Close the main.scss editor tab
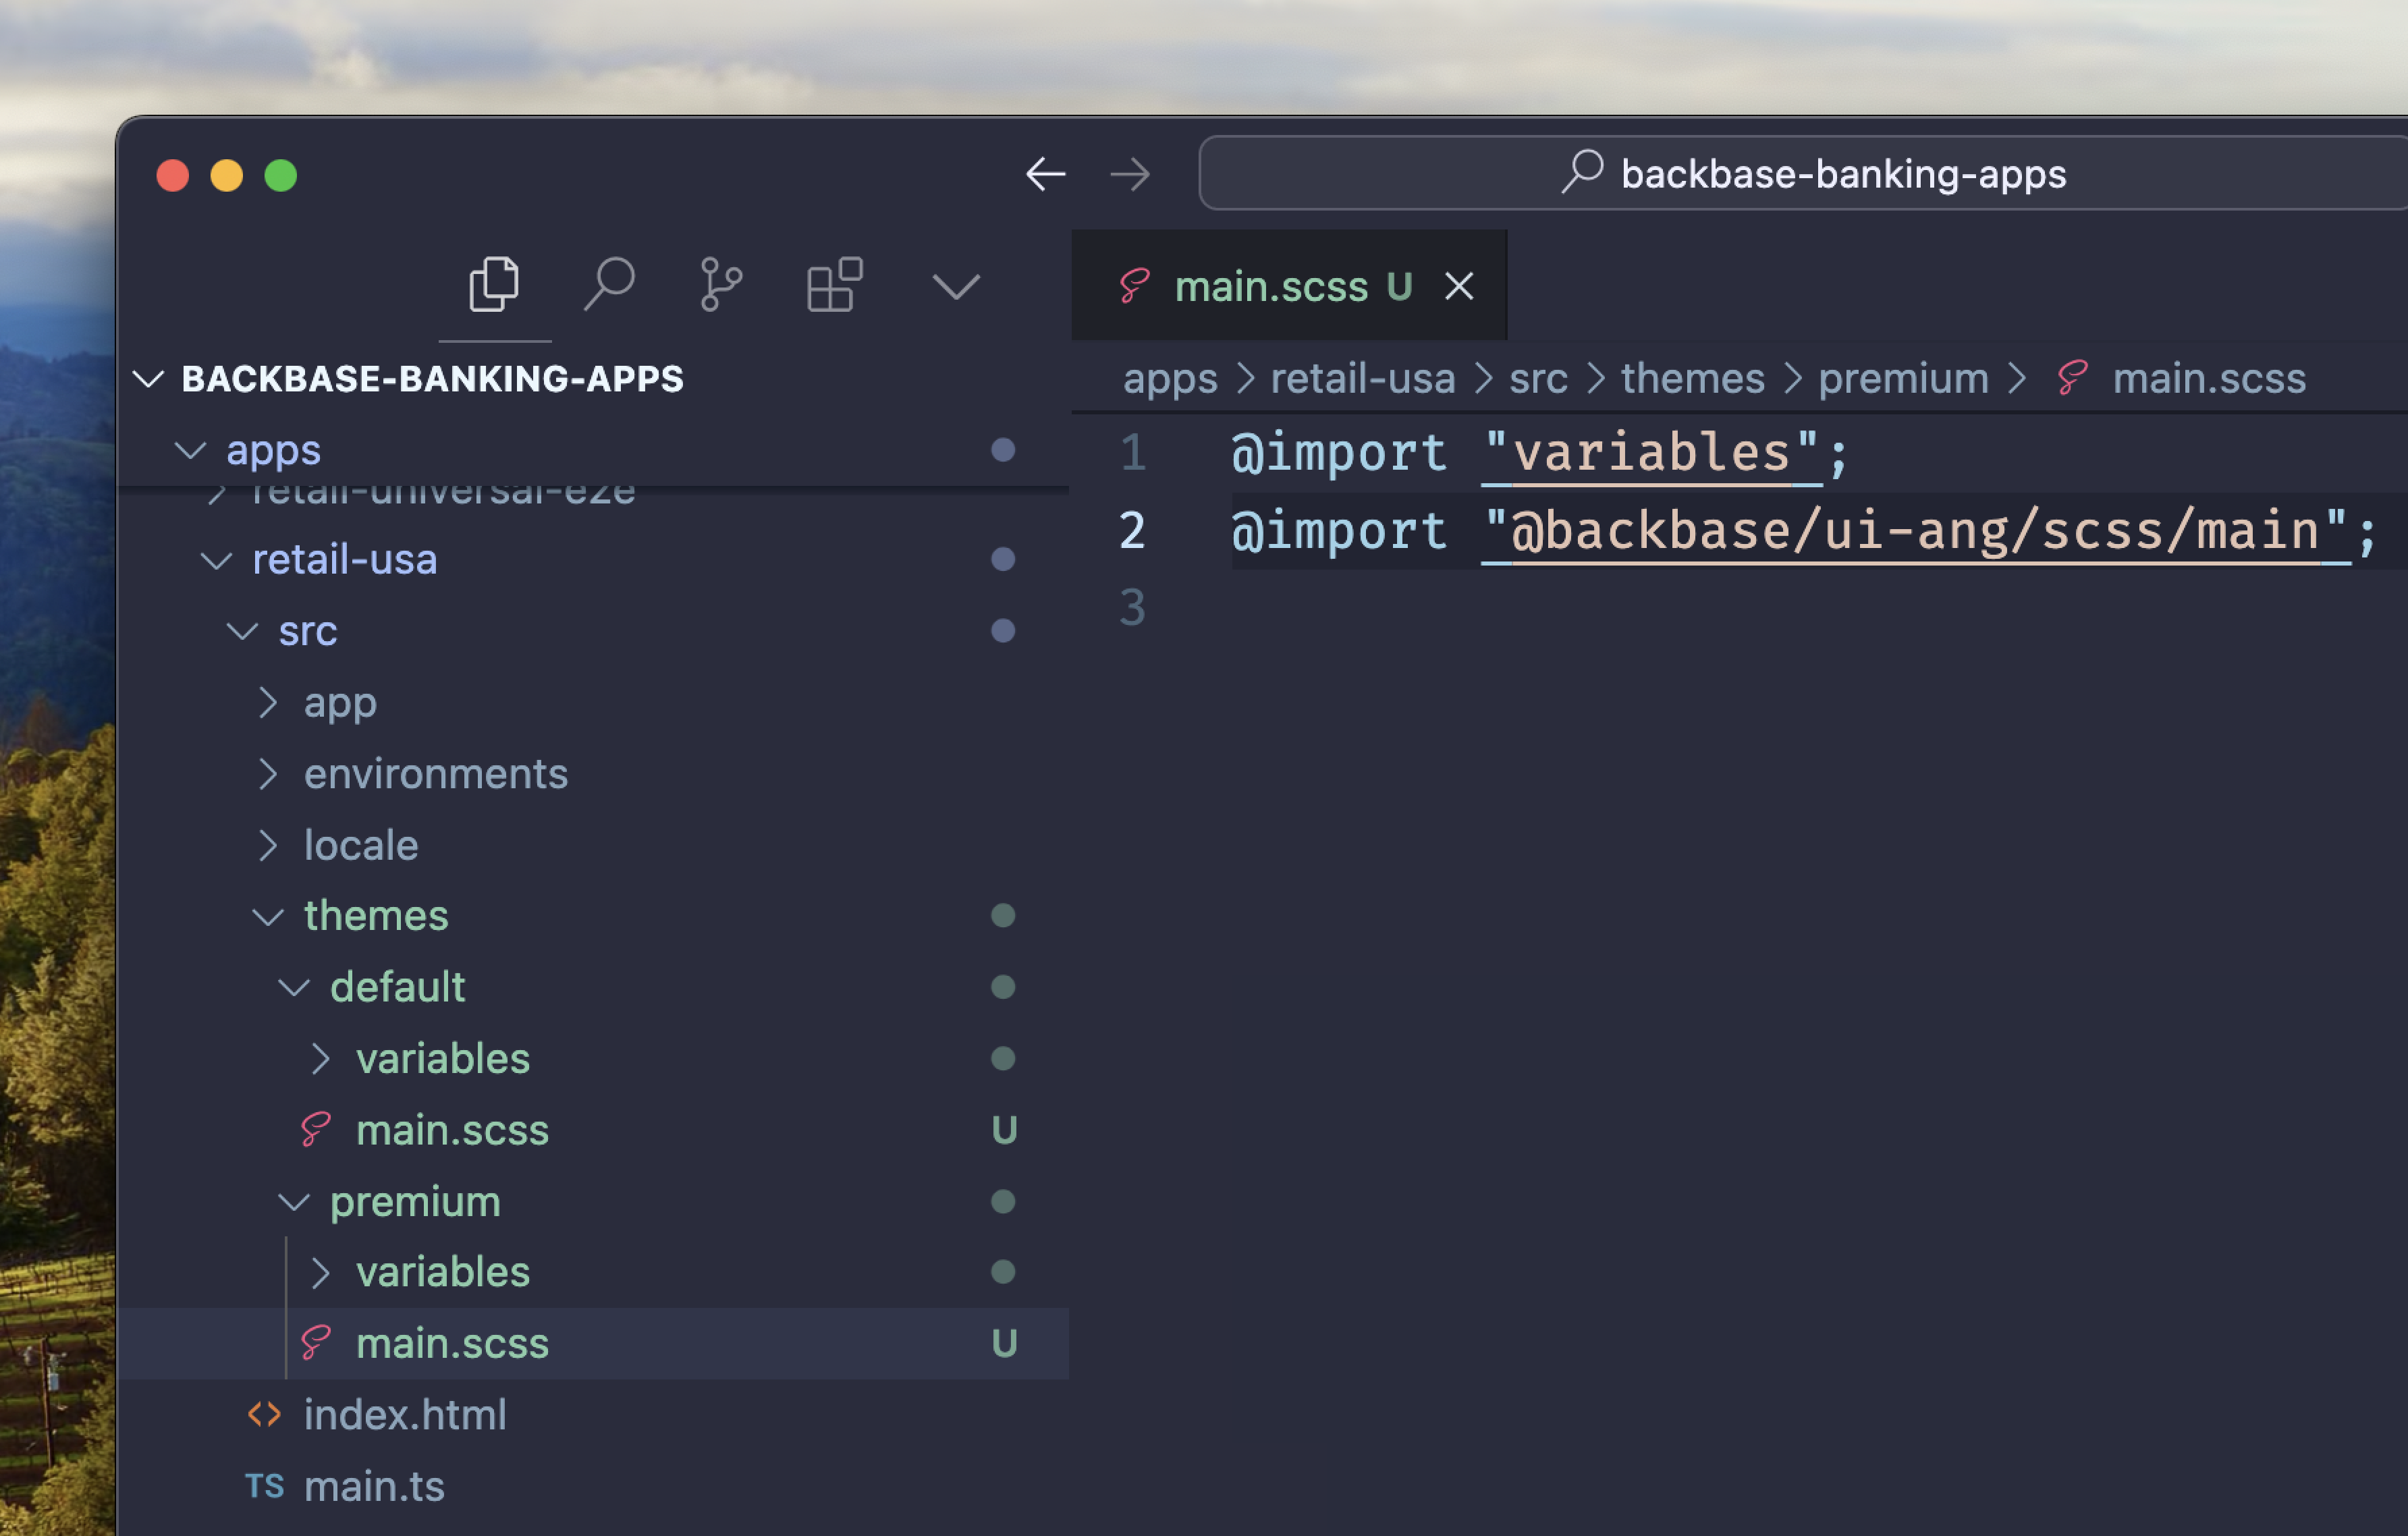 [x=1459, y=287]
